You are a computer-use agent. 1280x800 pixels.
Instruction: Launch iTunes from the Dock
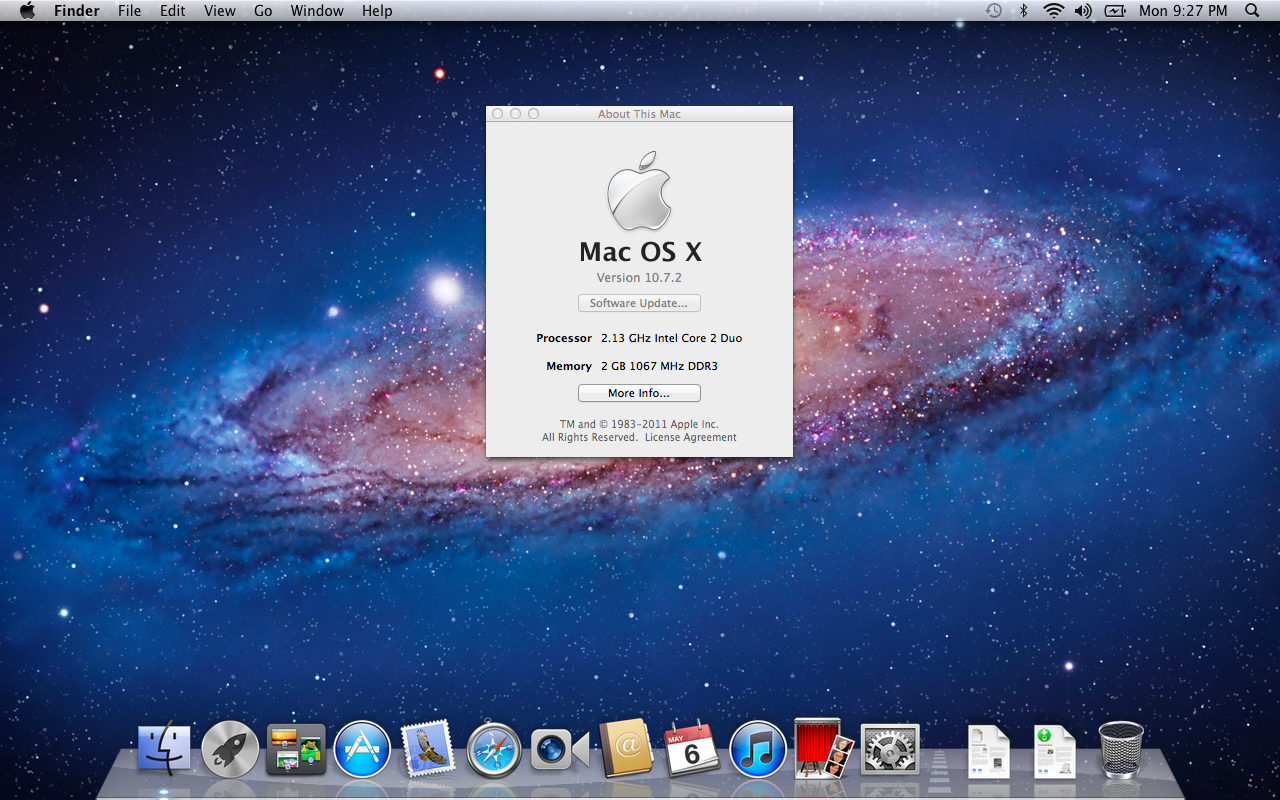(758, 749)
